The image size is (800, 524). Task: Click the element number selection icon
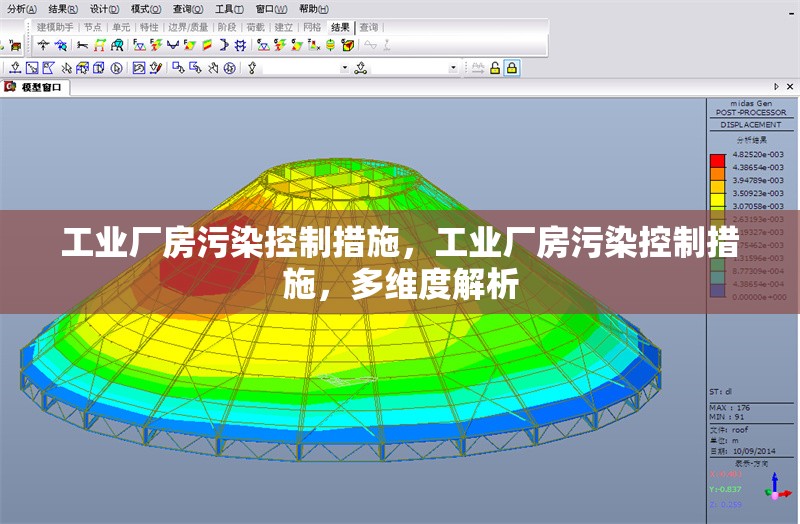click(x=361, y=68)
